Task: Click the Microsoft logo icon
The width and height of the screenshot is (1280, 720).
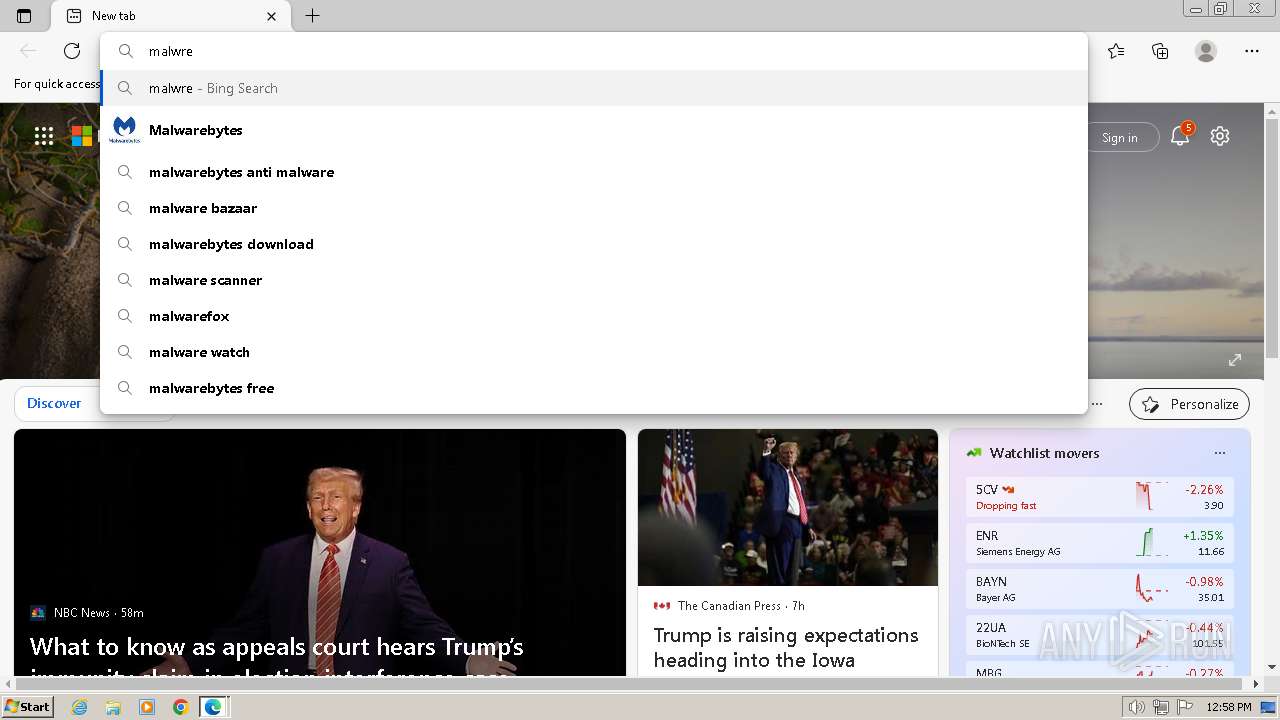Action: [82, 136]
